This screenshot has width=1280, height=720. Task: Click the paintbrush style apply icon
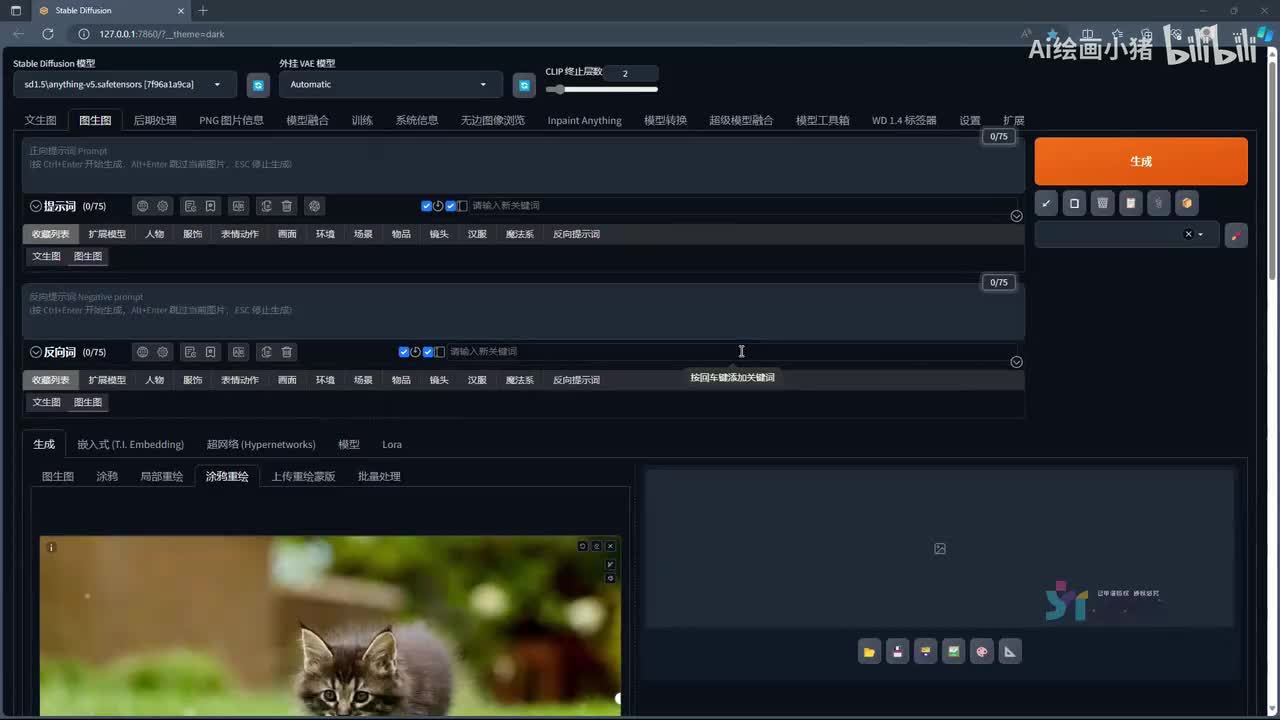tap(1236, 235)
